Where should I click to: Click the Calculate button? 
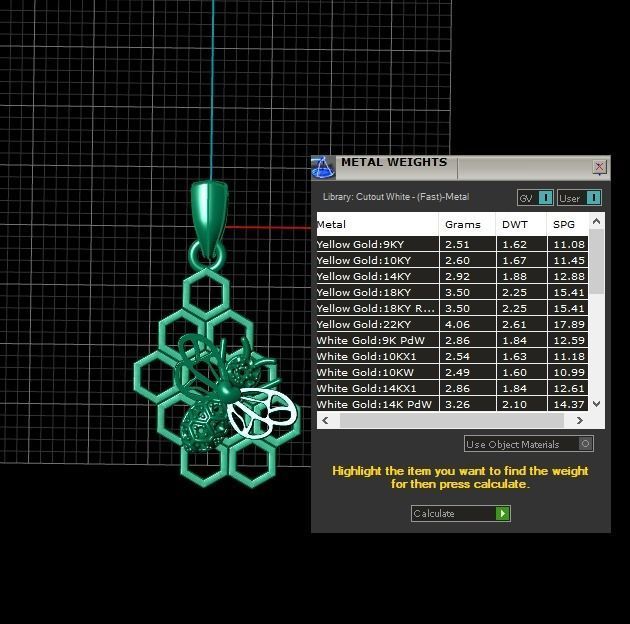tap(460, 514)
